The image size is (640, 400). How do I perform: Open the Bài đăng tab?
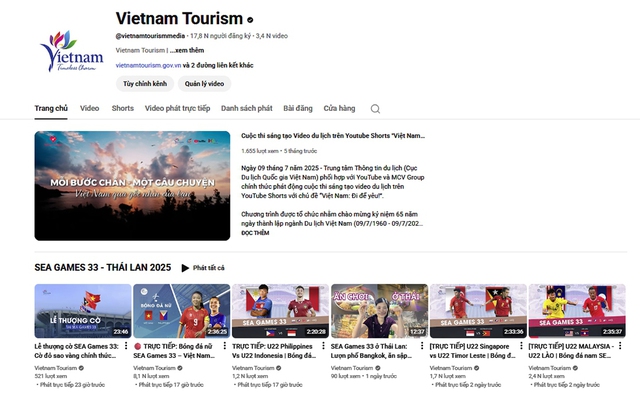click(x=298, y=108)
